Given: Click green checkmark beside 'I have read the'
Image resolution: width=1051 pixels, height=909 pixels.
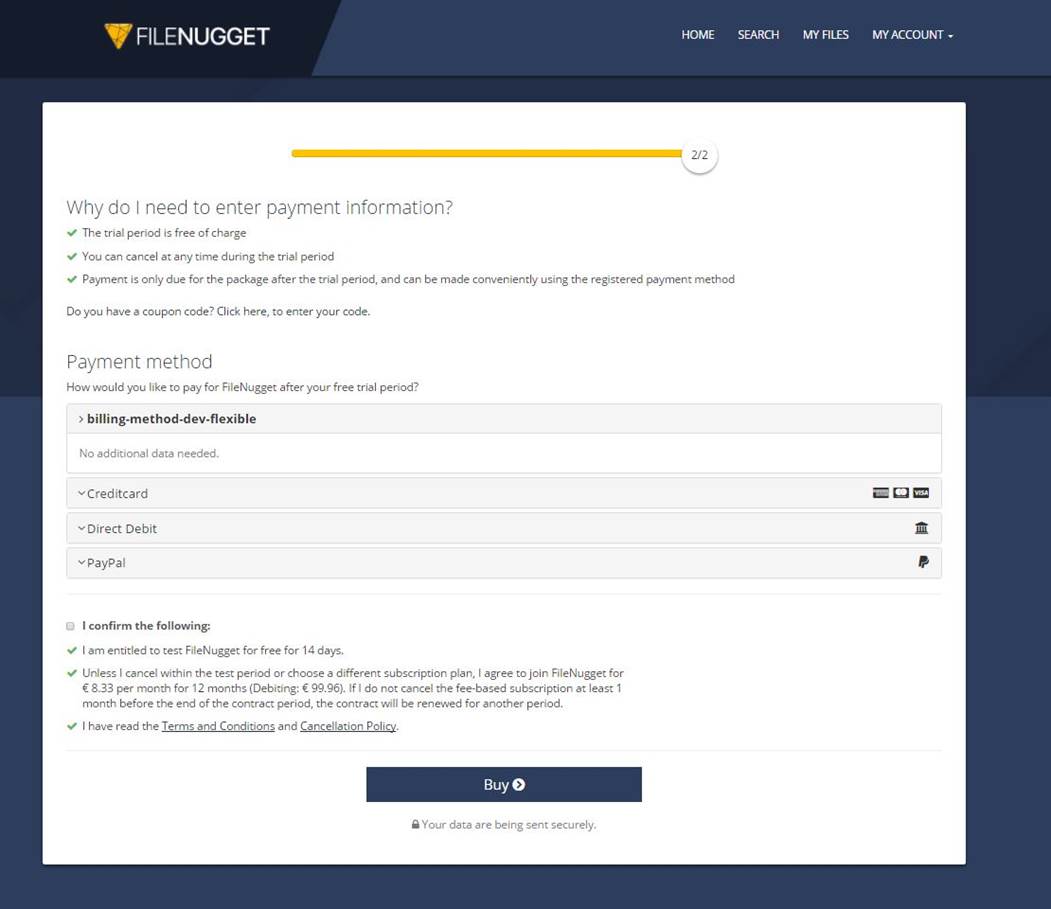Looking at the screenshot, I should click(72, 726).
